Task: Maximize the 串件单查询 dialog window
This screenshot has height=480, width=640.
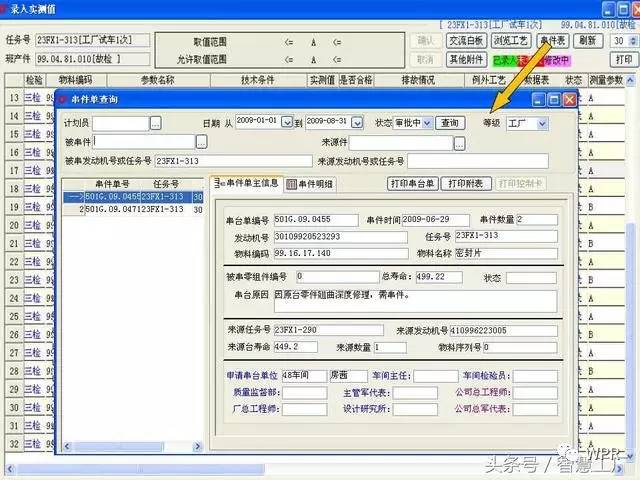Action: tap(554, 100)
